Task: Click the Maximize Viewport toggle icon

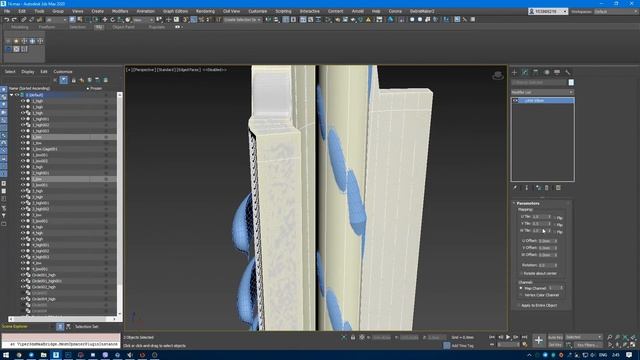Action: coord(633,345)
